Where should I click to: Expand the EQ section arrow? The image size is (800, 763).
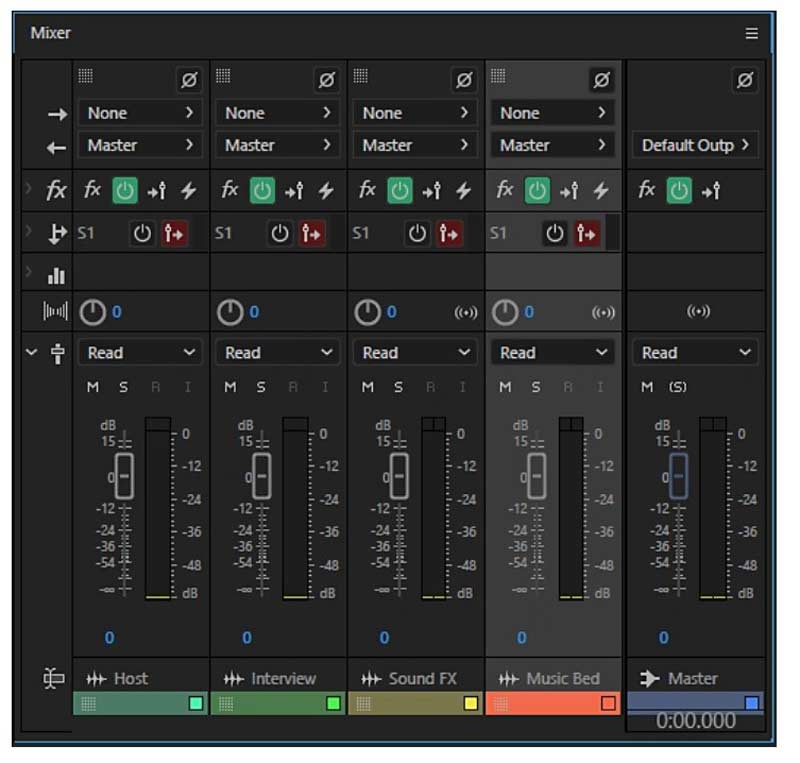(x=29, y=272)
